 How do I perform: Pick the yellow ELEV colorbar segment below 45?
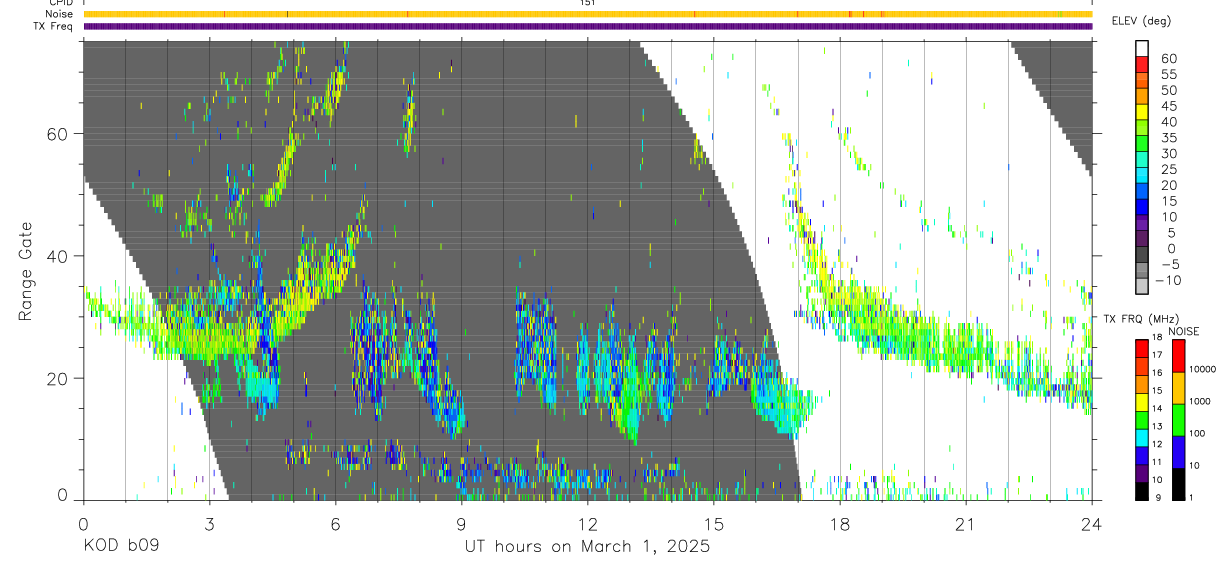1142,112
